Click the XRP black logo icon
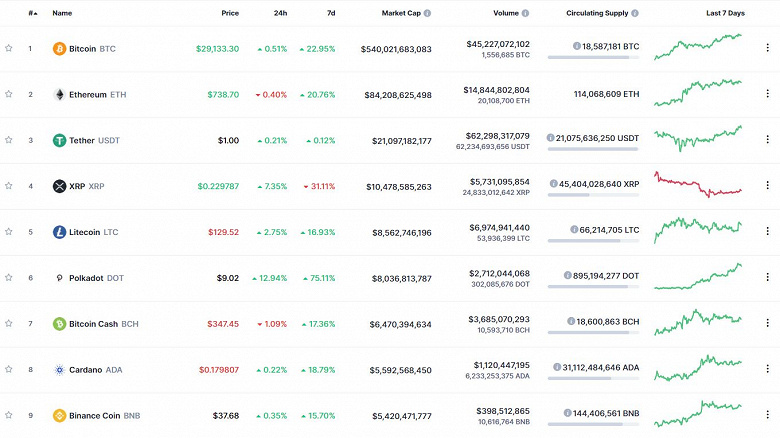Viewport: 780px width, 438px height. [x=59, y=186]
